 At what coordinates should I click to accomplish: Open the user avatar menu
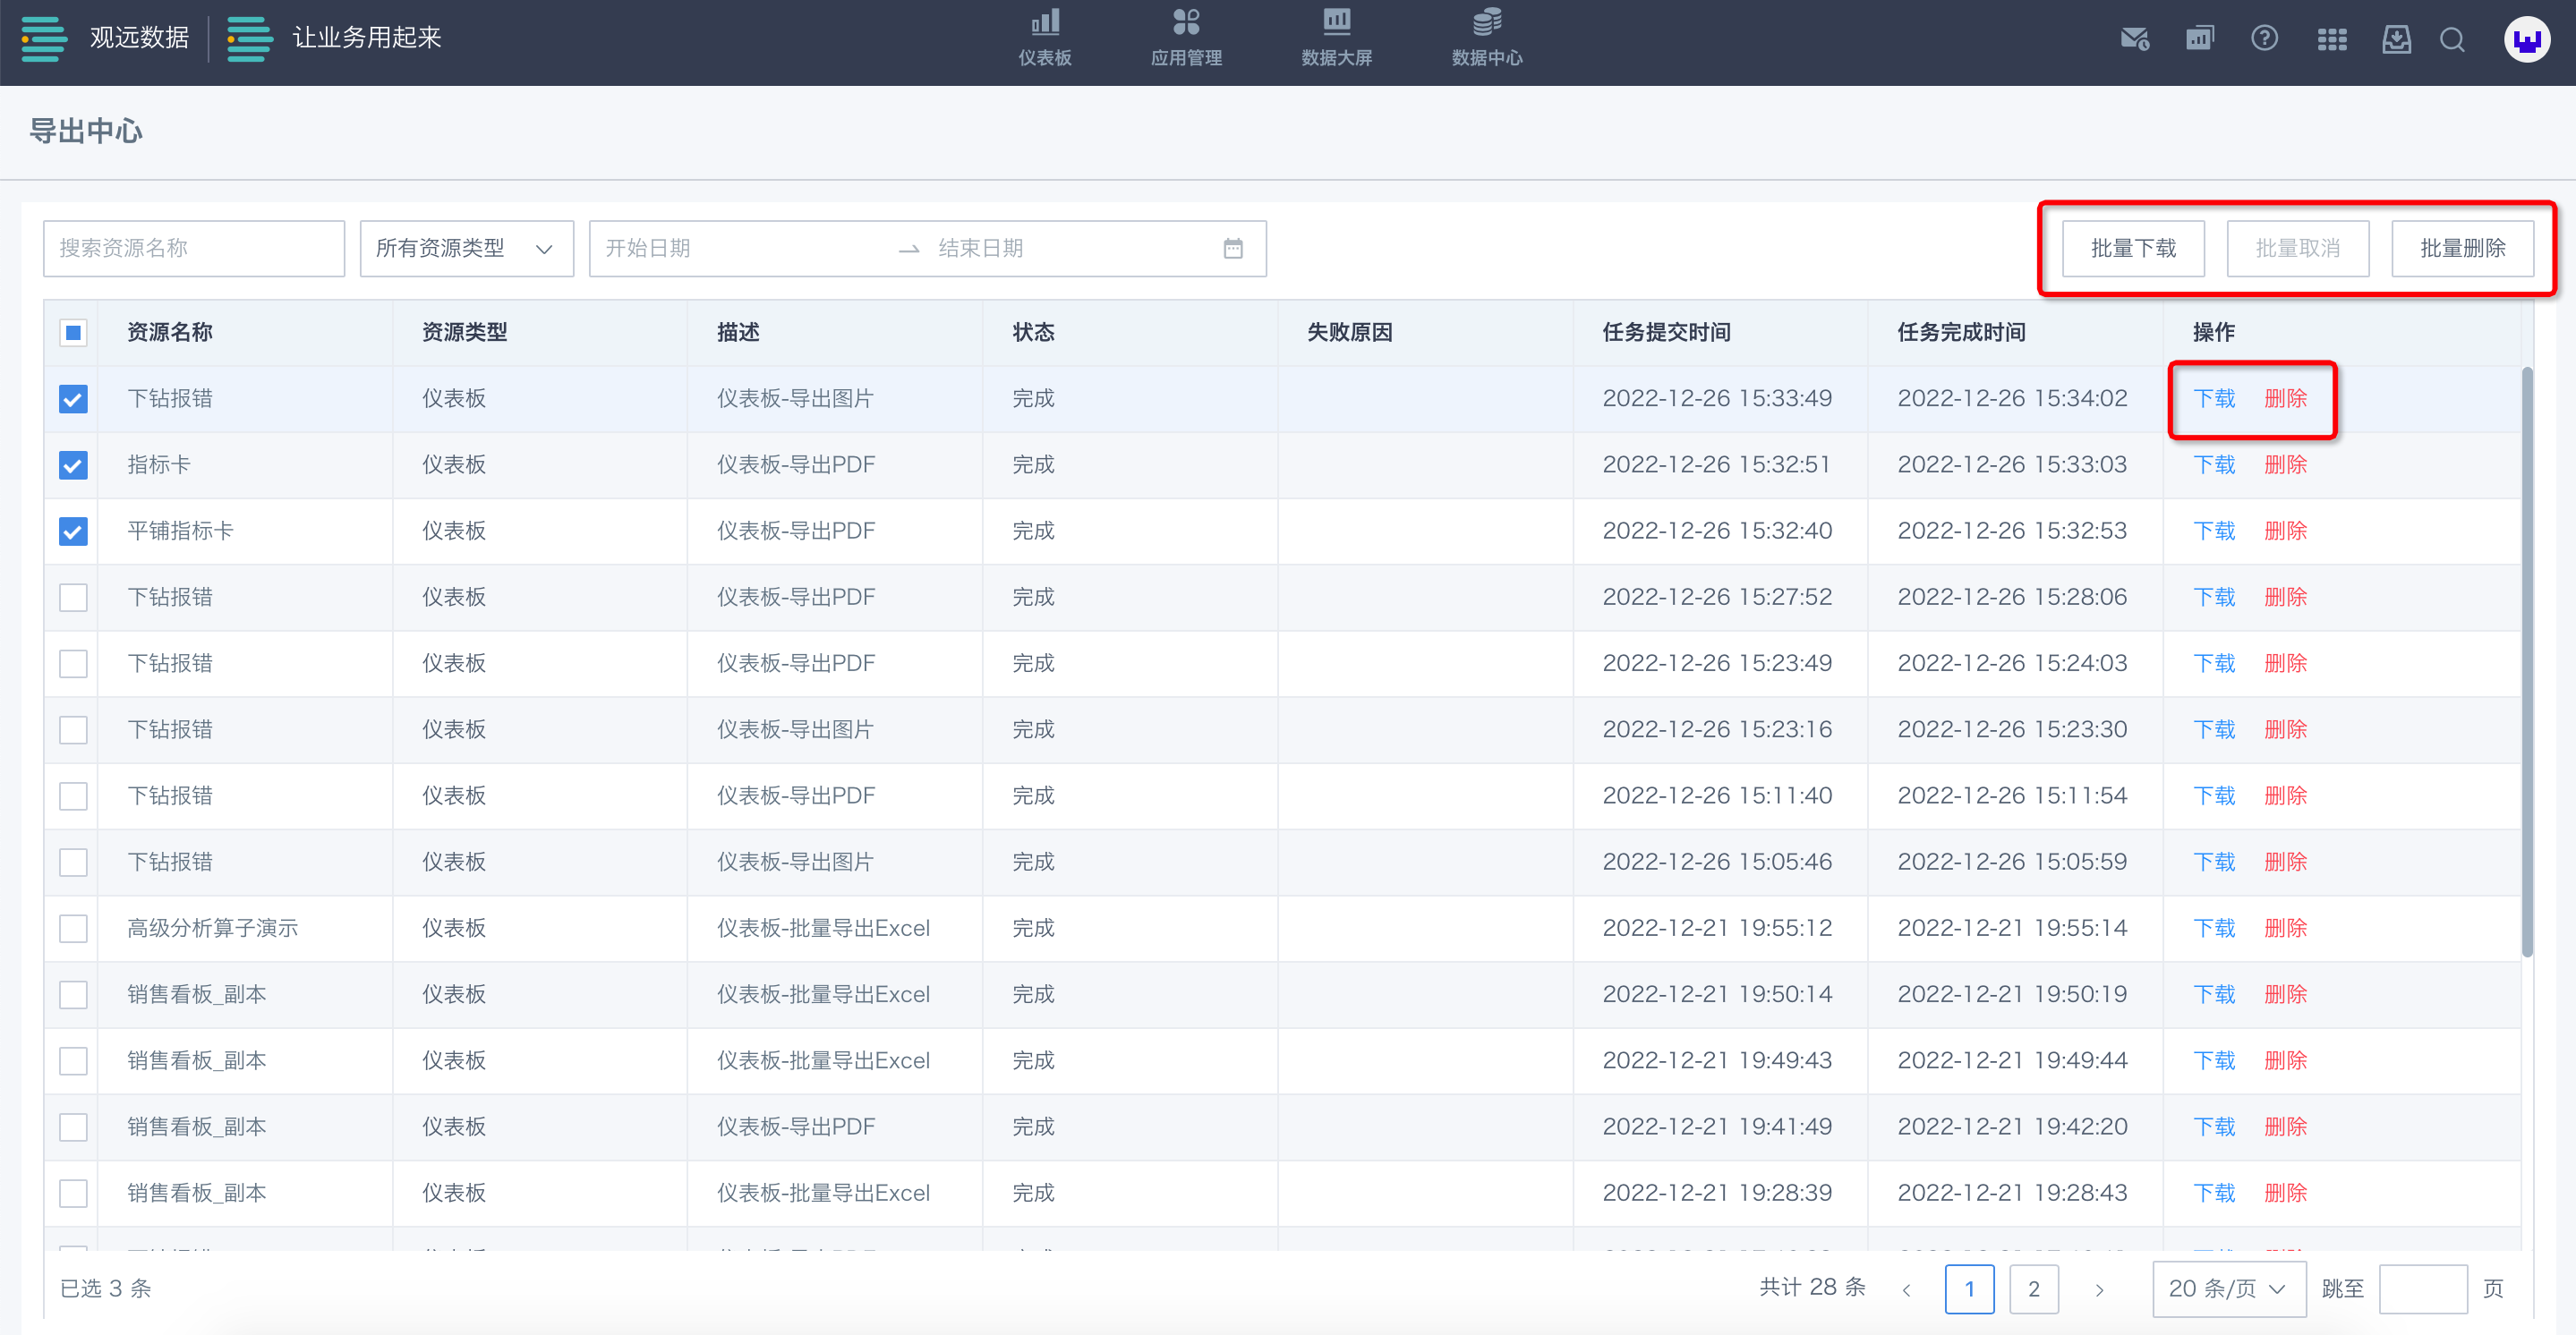[x=2526, y=40]
